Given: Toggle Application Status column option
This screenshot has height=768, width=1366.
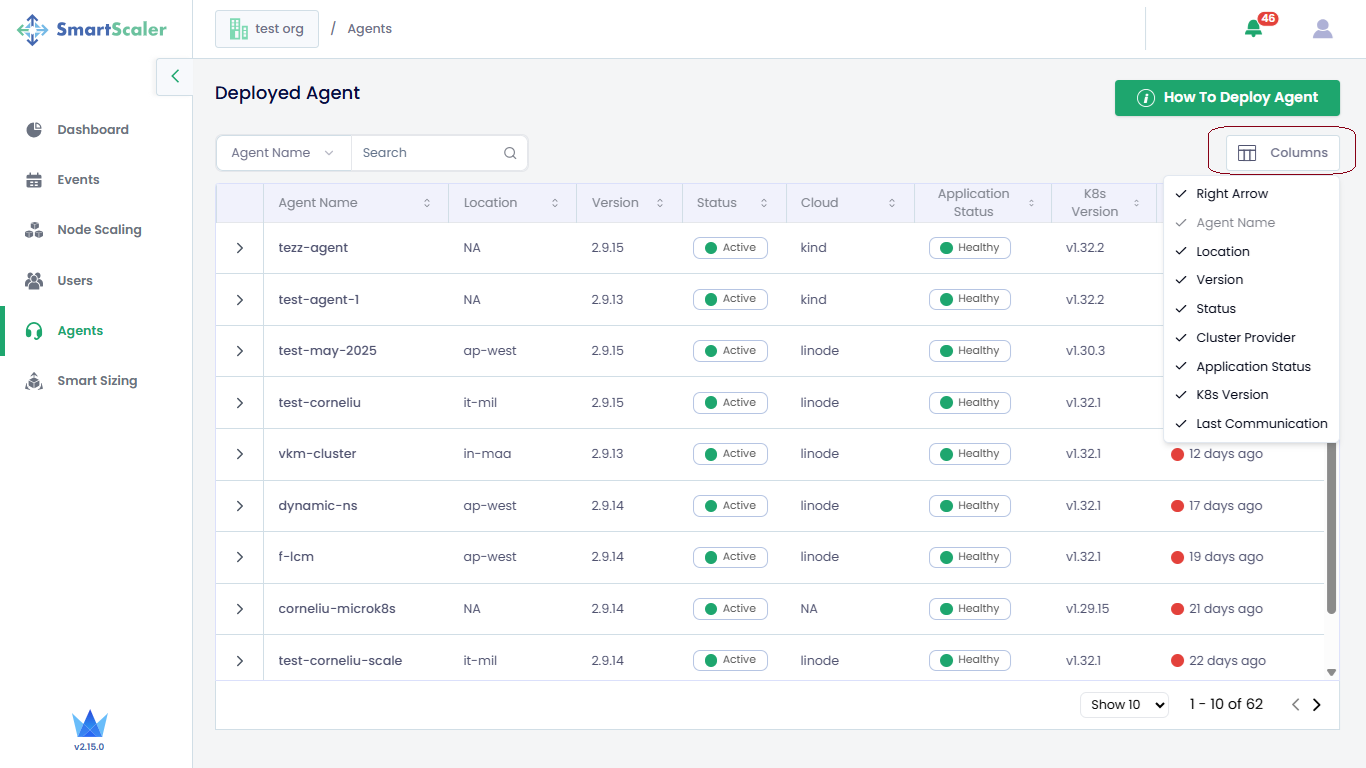Looking at the screenshot, I should pyautogui.click(x=1251, y=367).
